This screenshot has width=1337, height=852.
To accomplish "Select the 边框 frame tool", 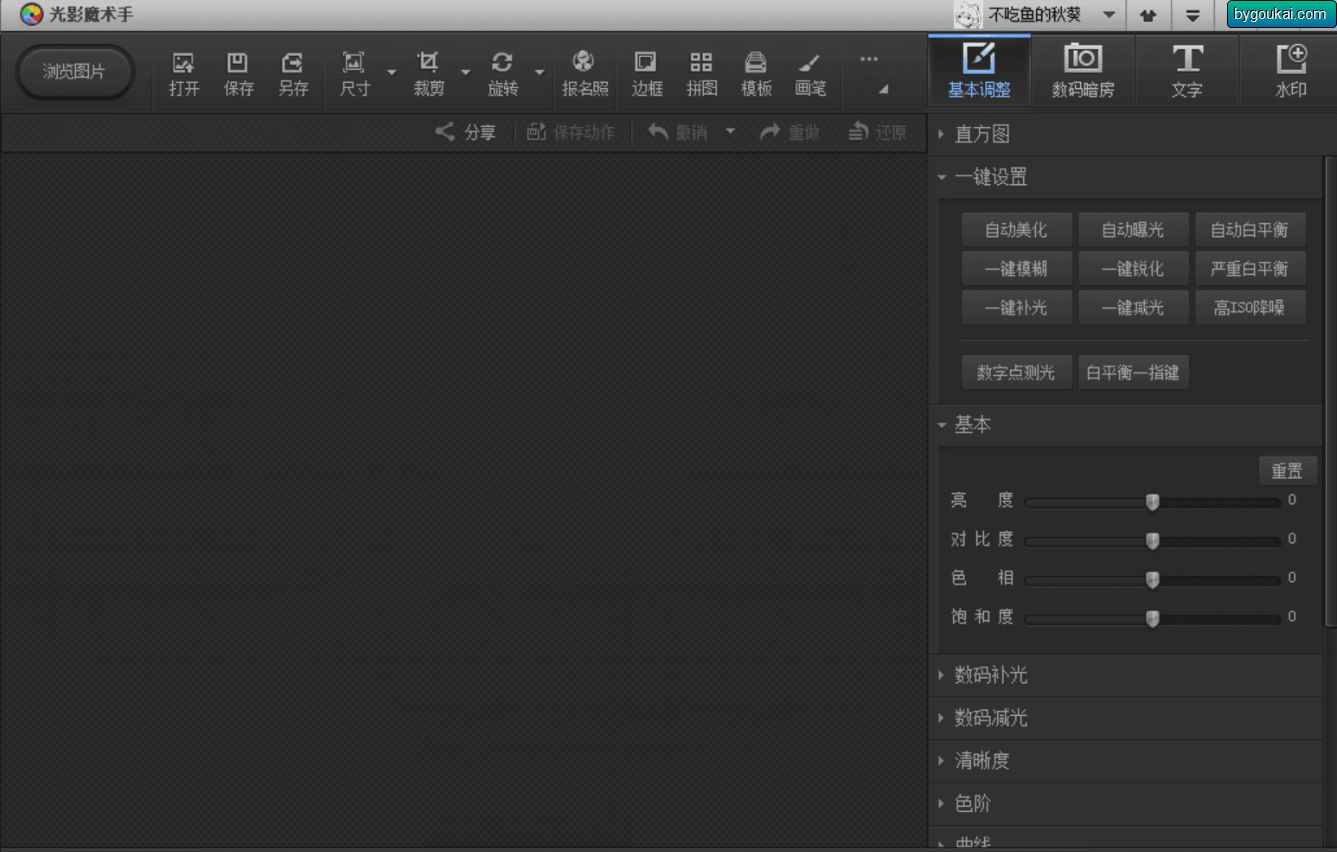I will click(647, 75).
